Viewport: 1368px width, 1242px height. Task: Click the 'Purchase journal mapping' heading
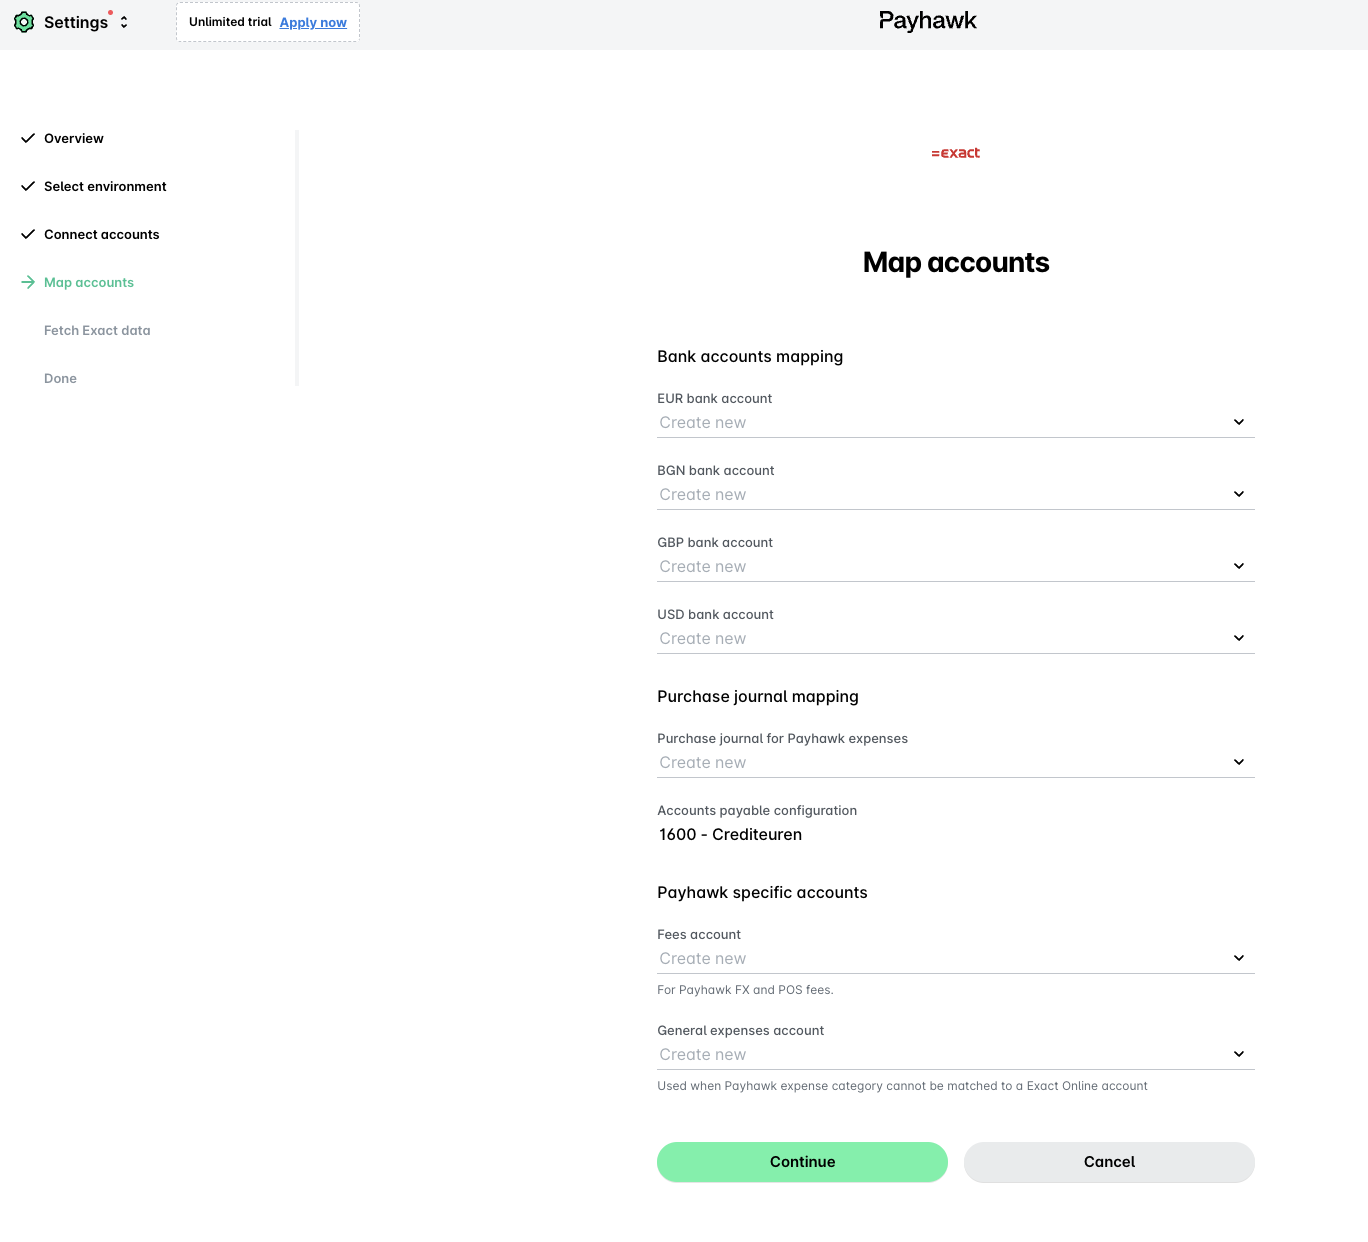tap(758, 697)
